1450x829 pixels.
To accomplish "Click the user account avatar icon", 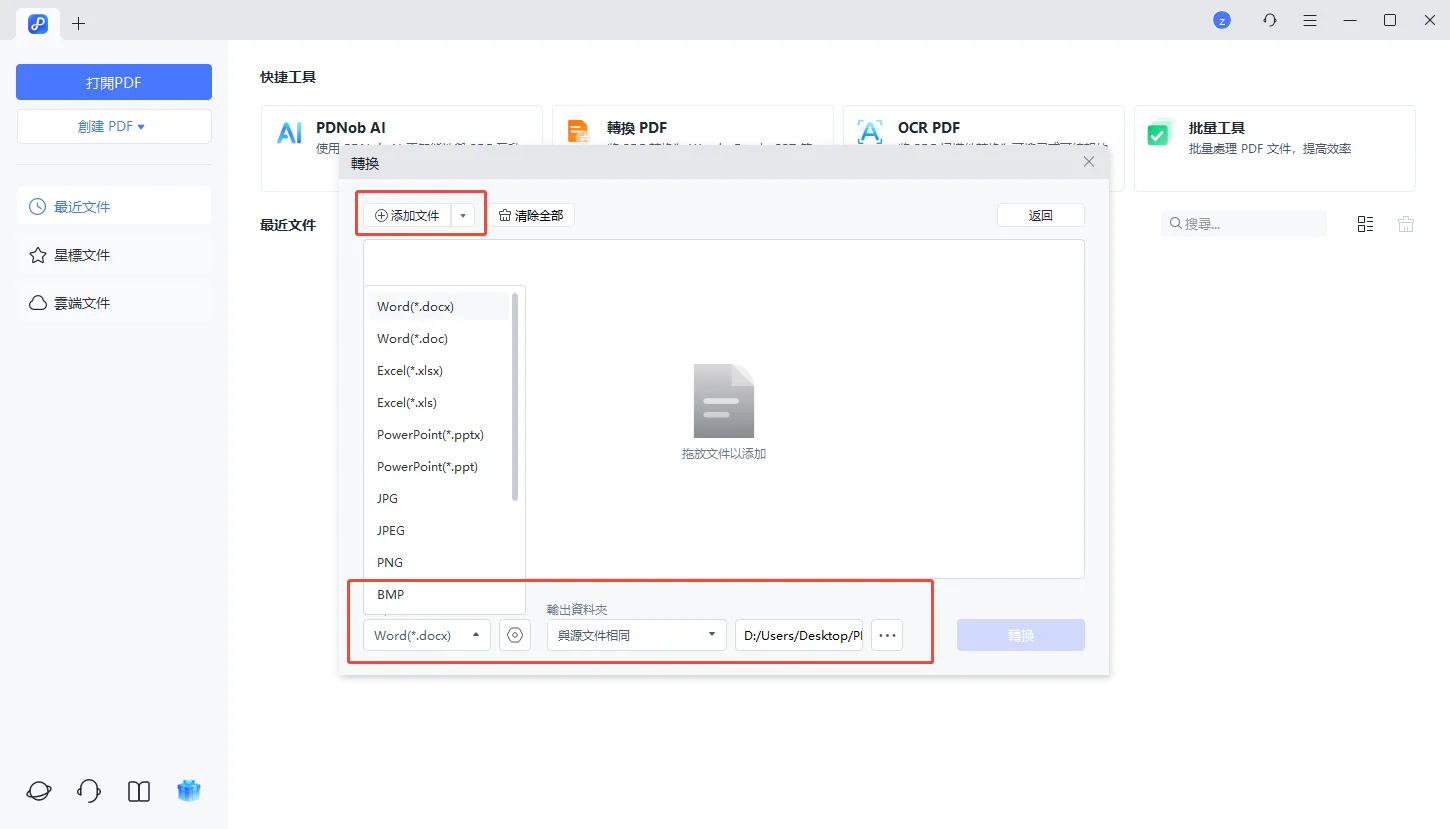I will [x=1221, y=20].
